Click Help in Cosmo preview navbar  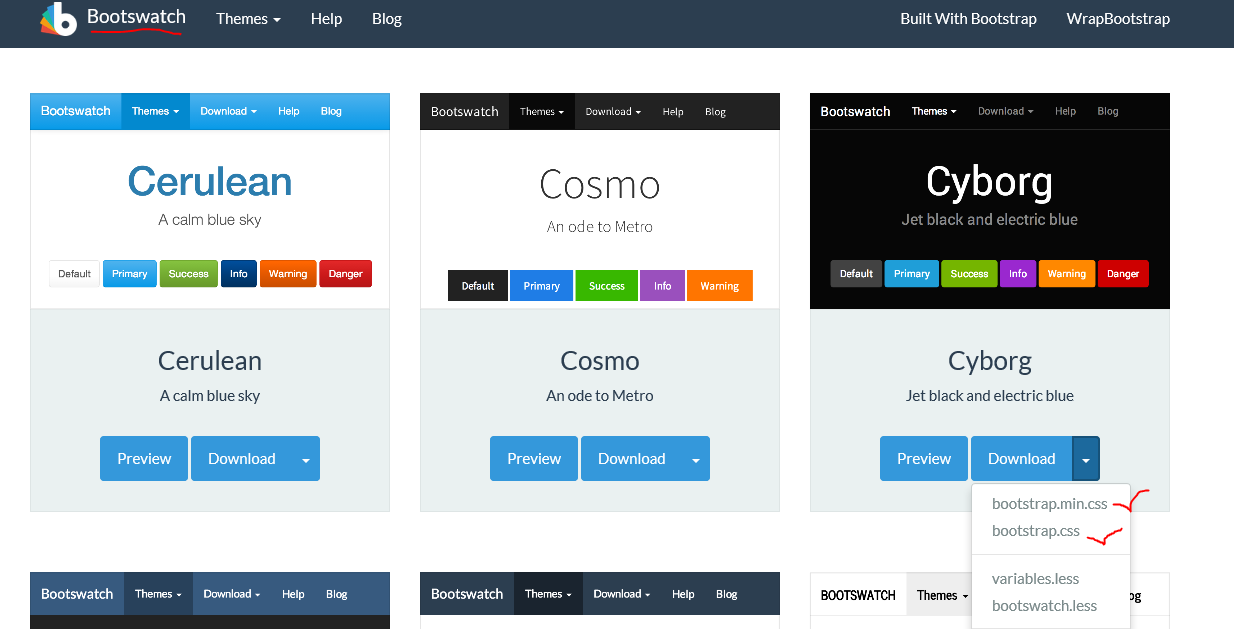(673, 112)
